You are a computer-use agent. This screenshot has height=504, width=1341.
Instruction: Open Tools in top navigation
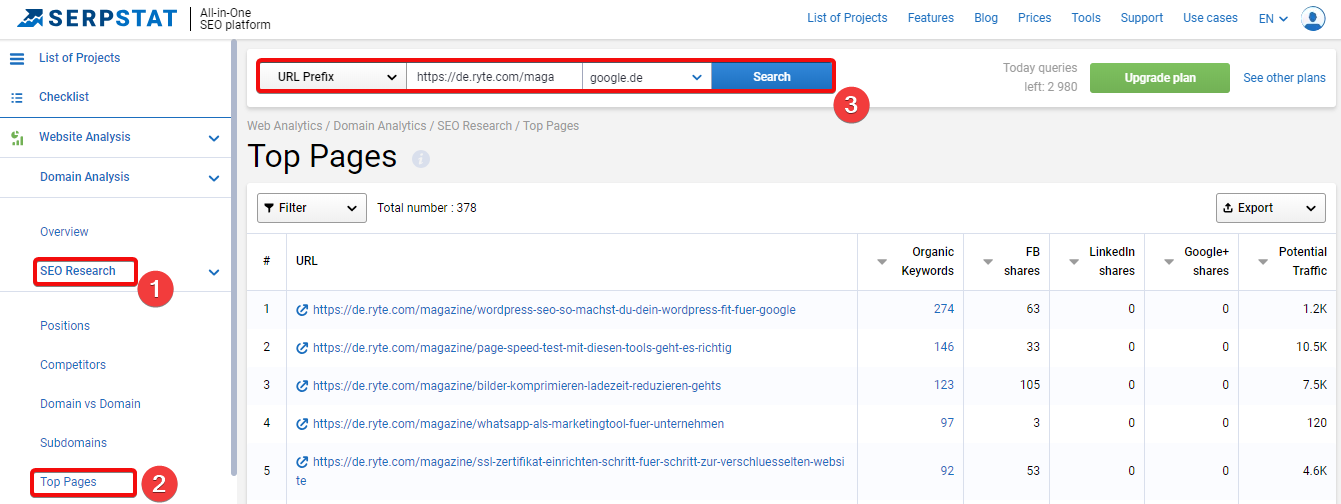[1086, 18]
